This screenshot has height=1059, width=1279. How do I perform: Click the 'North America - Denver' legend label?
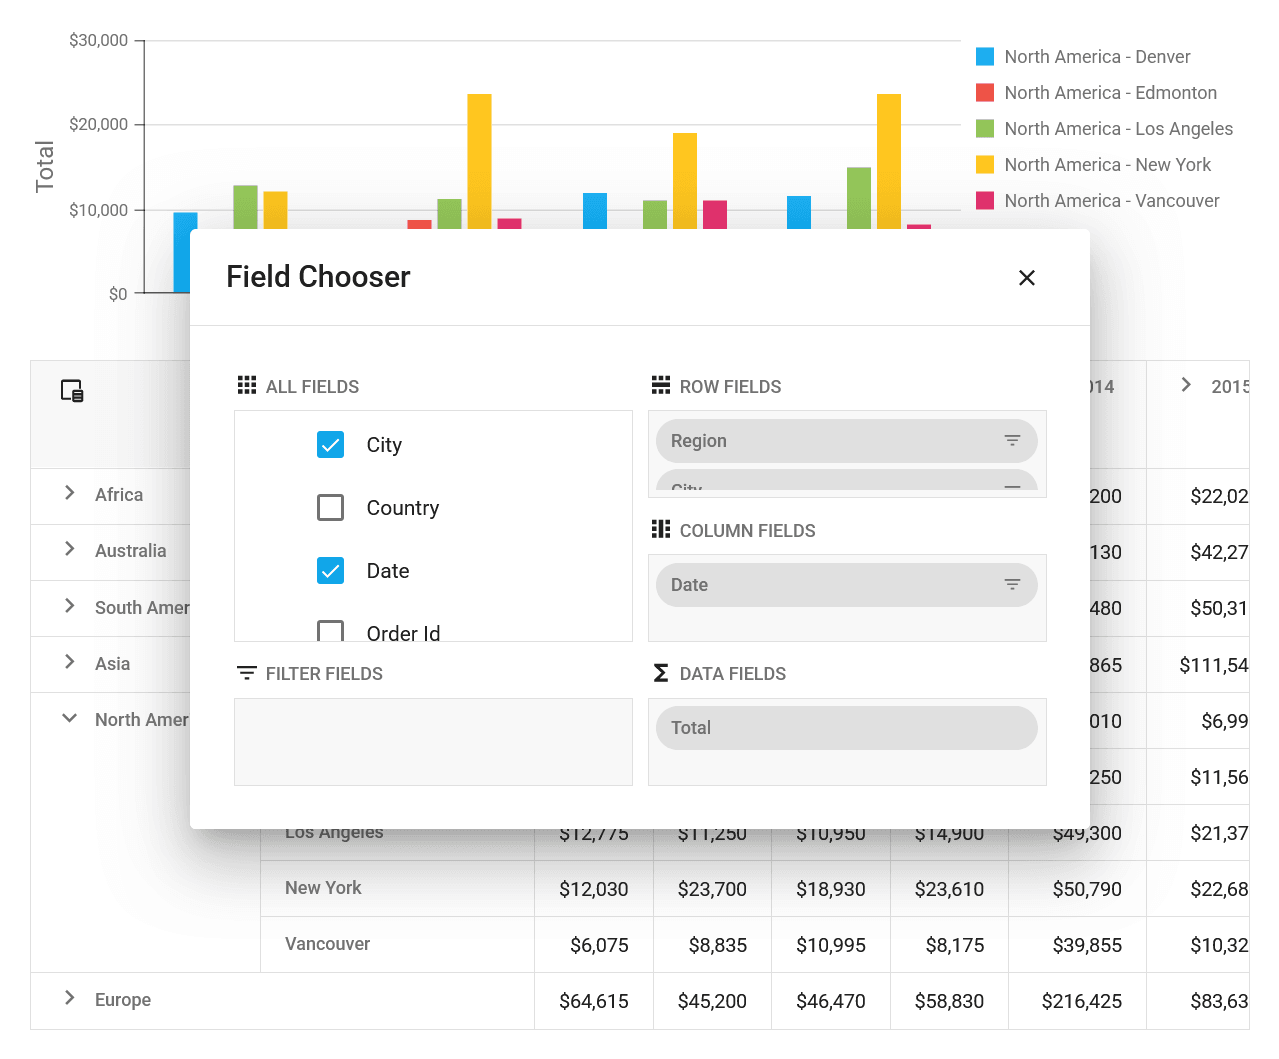1097,57
